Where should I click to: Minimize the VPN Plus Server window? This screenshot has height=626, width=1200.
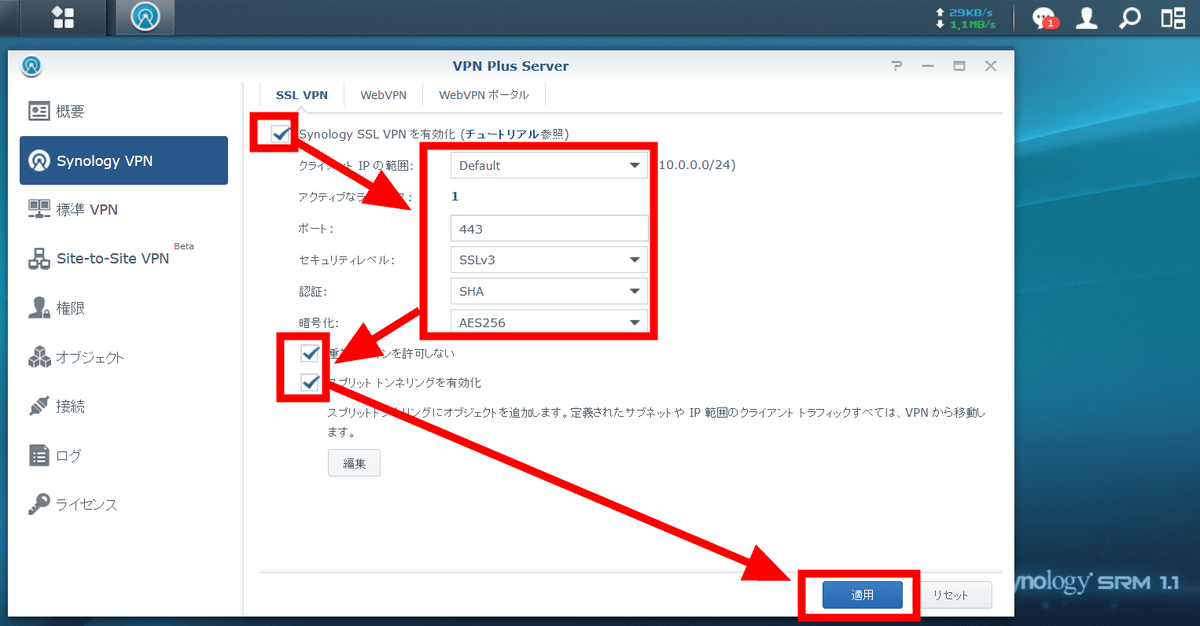[928, 66]
